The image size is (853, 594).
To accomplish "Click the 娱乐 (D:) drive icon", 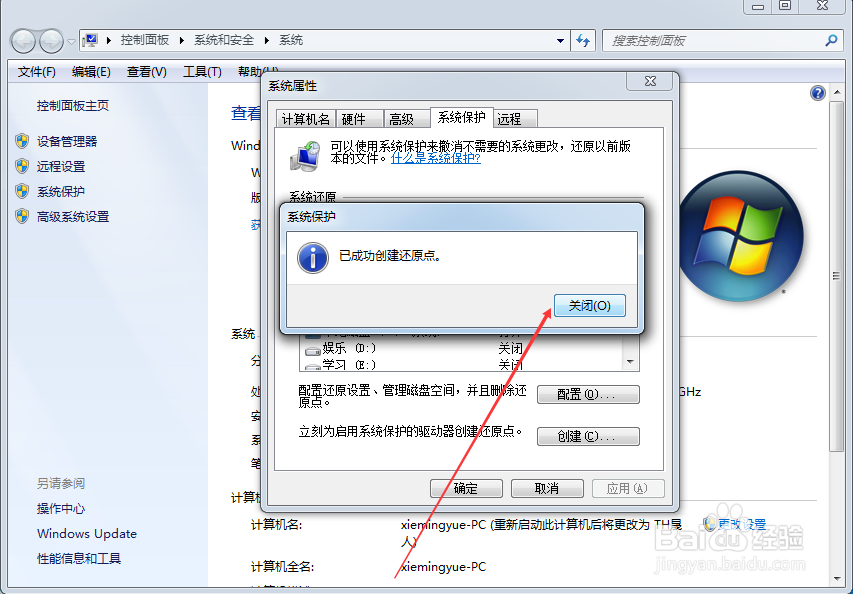I will [x=312, y=350].
